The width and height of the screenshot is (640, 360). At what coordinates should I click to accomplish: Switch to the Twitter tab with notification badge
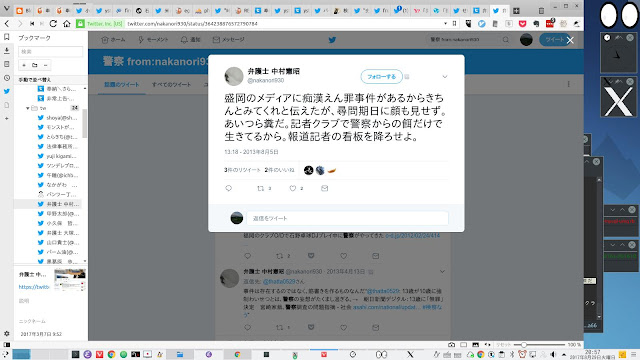pos(401,11)
